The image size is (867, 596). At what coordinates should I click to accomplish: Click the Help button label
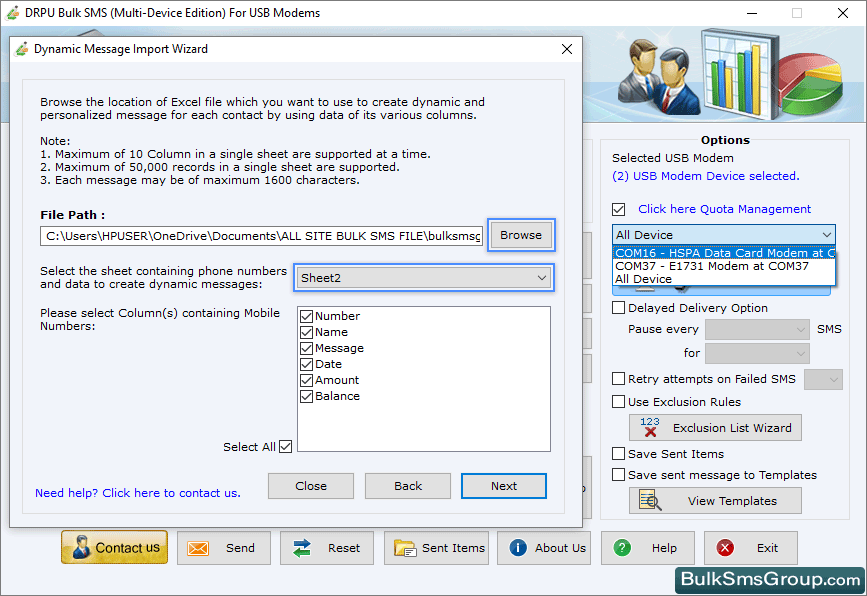(664, 548)
